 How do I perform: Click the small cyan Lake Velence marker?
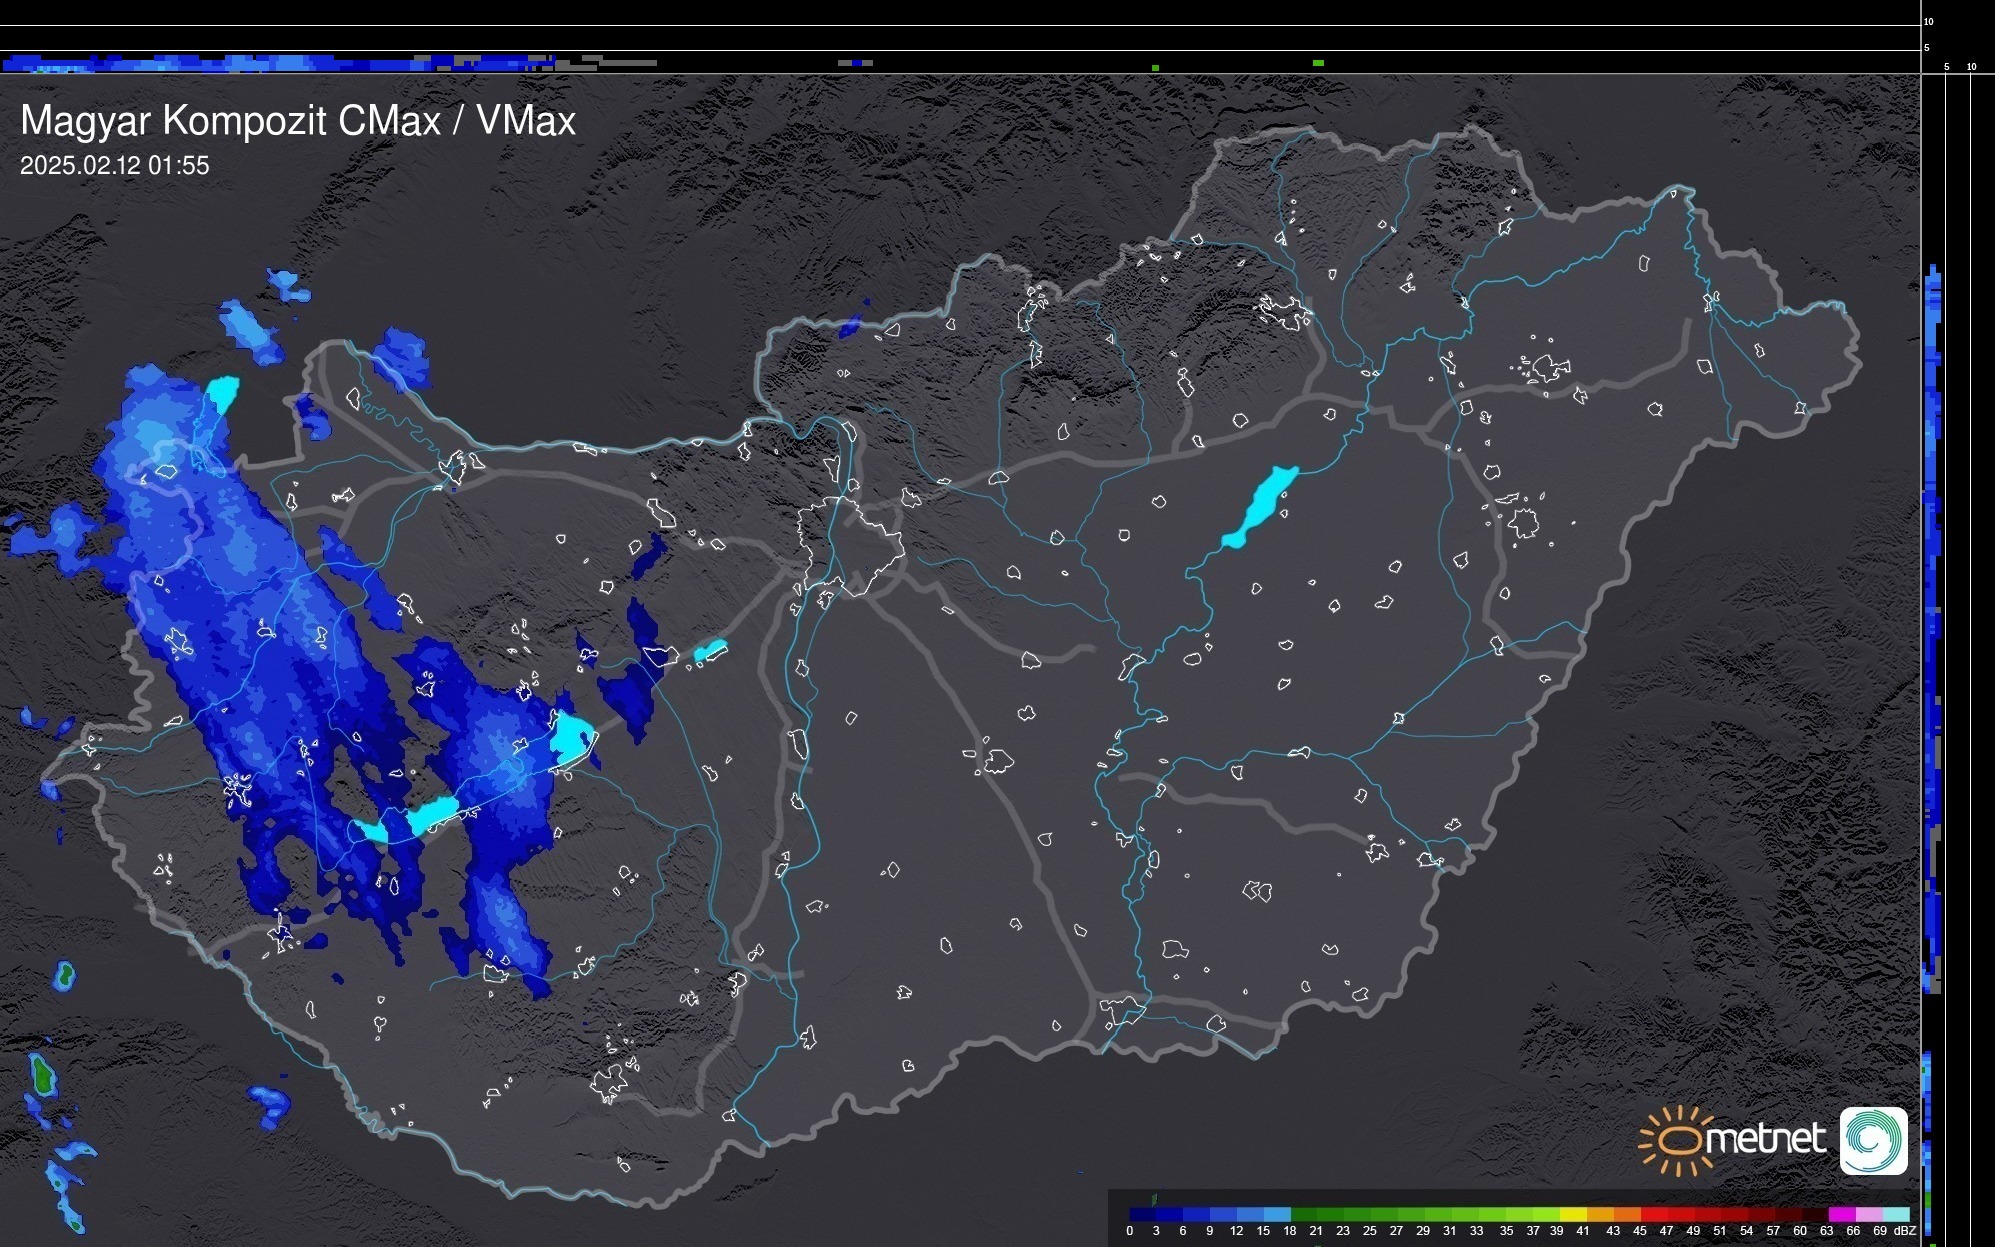[710, 651]
